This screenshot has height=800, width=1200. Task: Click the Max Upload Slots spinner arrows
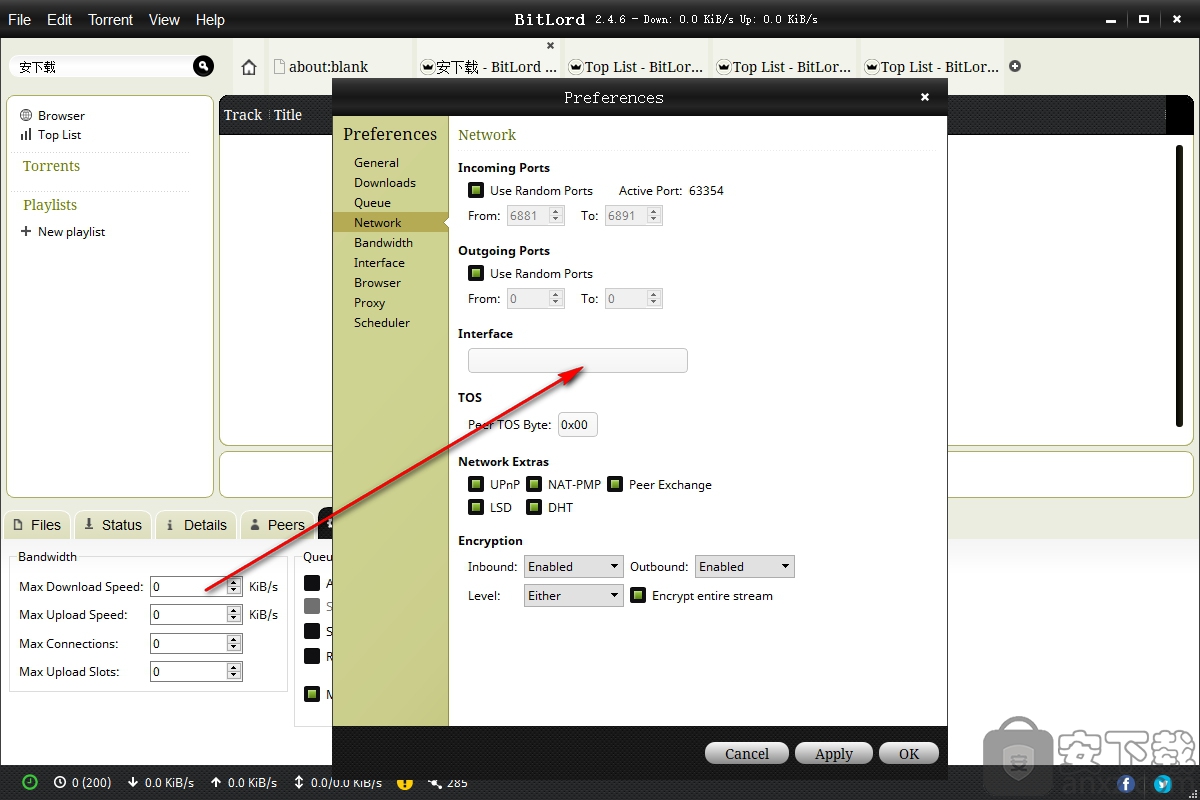tap(234, 671)
